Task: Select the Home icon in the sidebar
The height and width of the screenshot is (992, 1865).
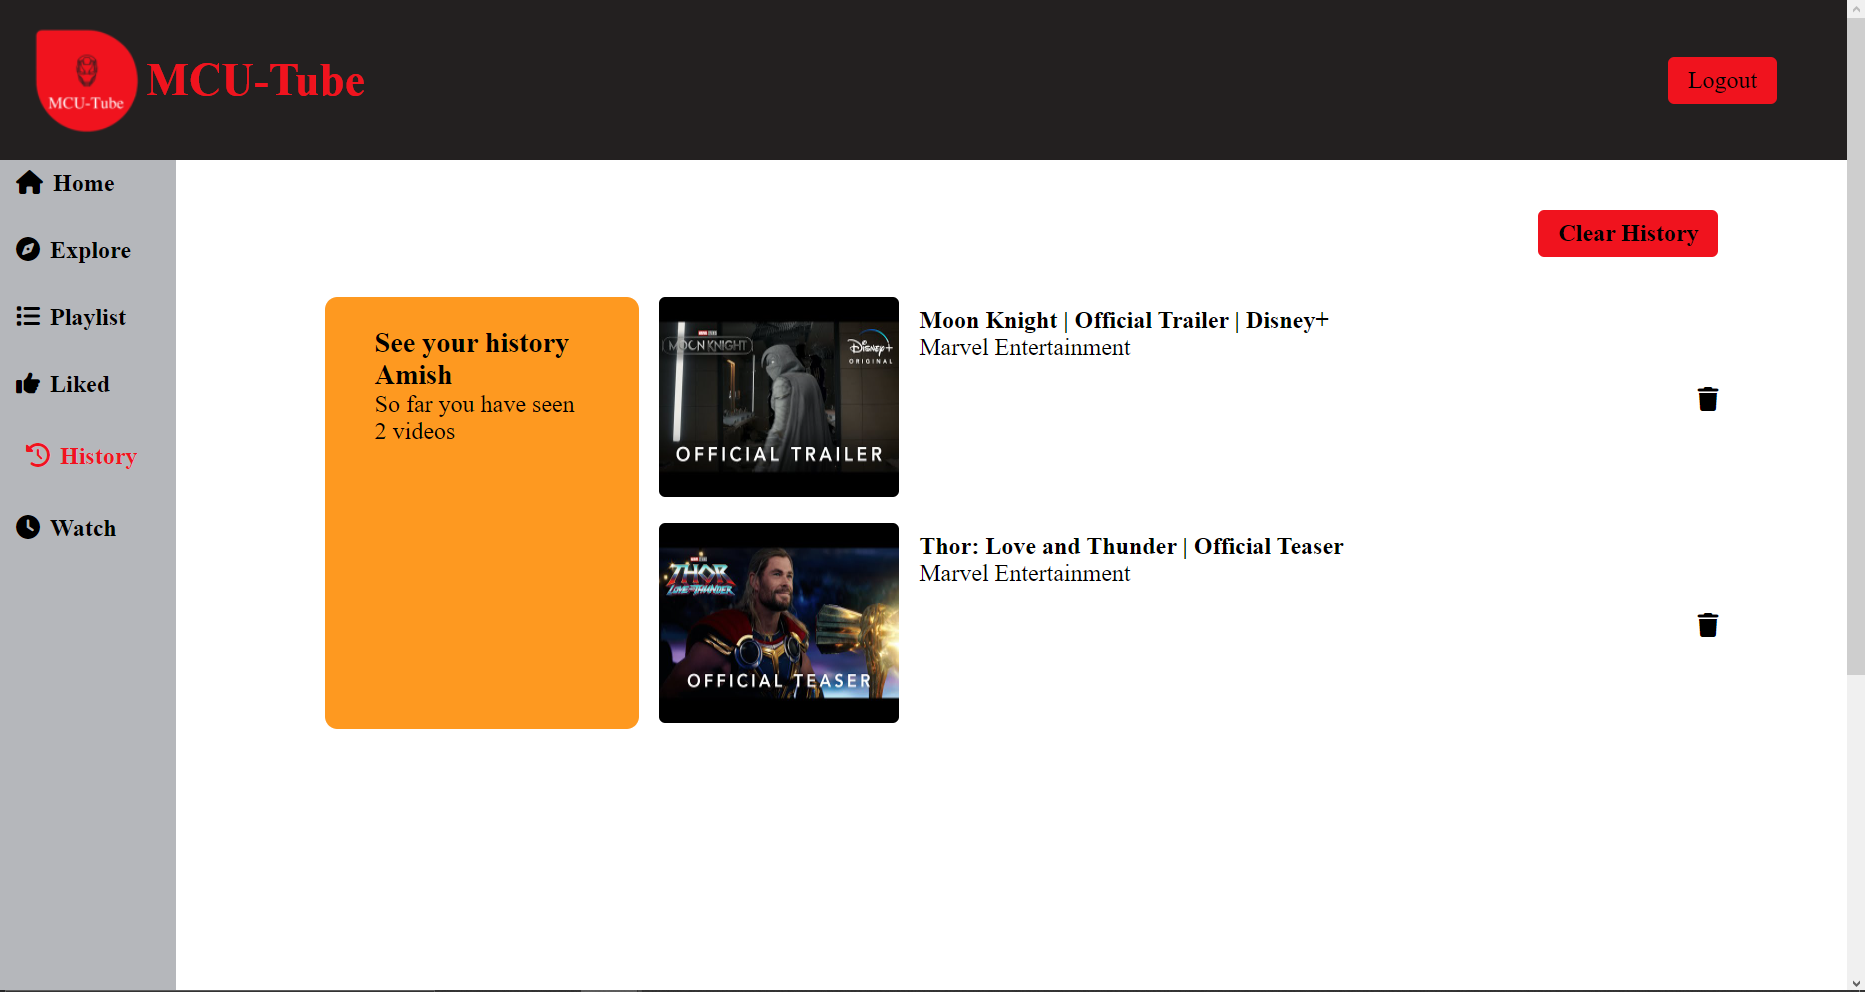Action: click(x=27, y=183)
